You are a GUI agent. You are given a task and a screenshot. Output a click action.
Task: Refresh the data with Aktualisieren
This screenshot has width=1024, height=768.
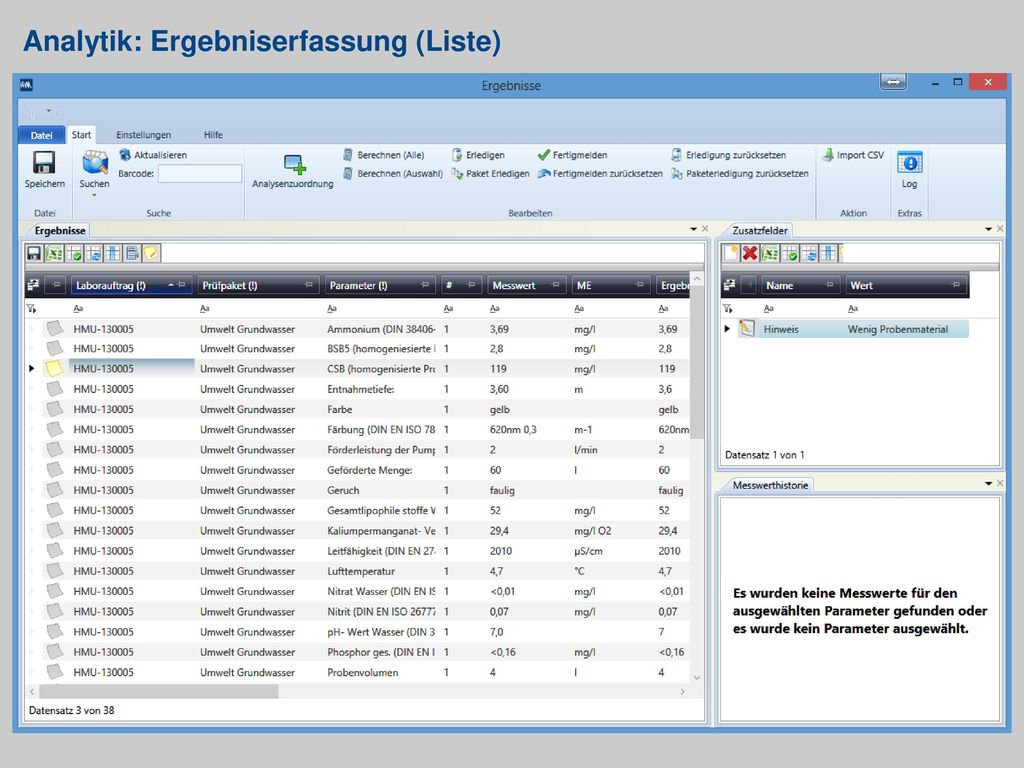[x=153, y=155]
